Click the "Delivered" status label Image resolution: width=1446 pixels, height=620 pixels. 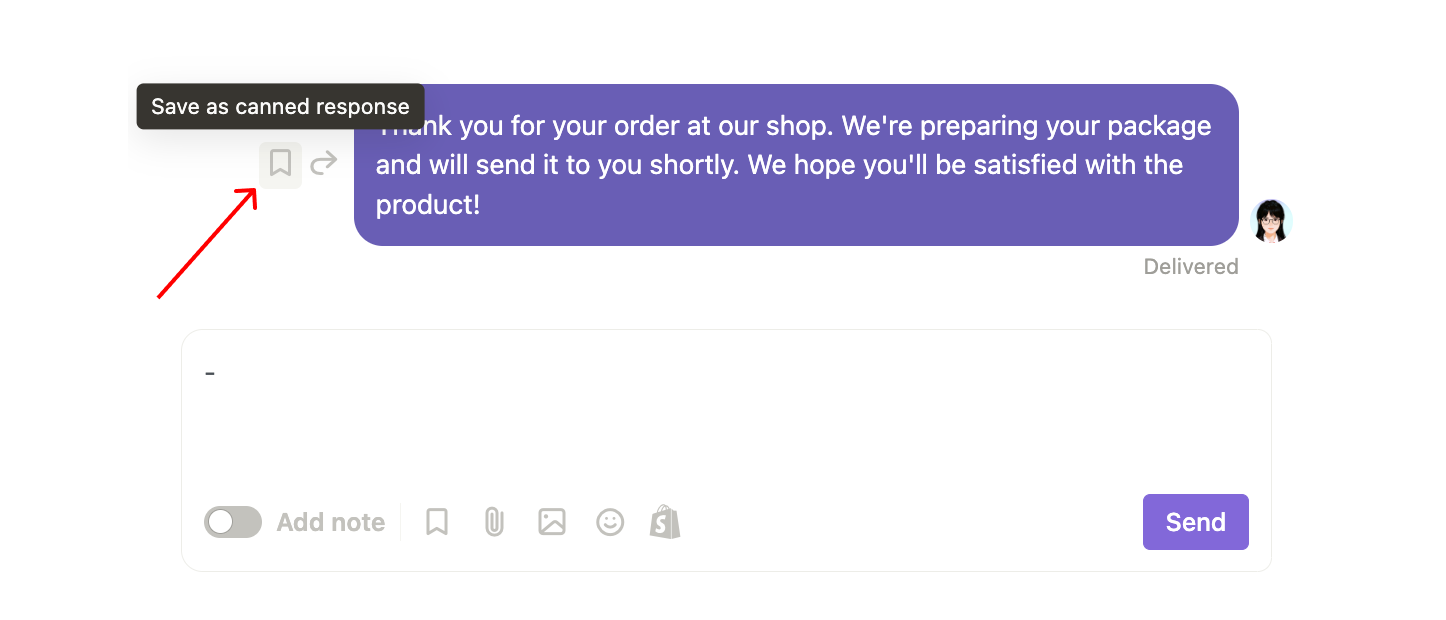1191,267
